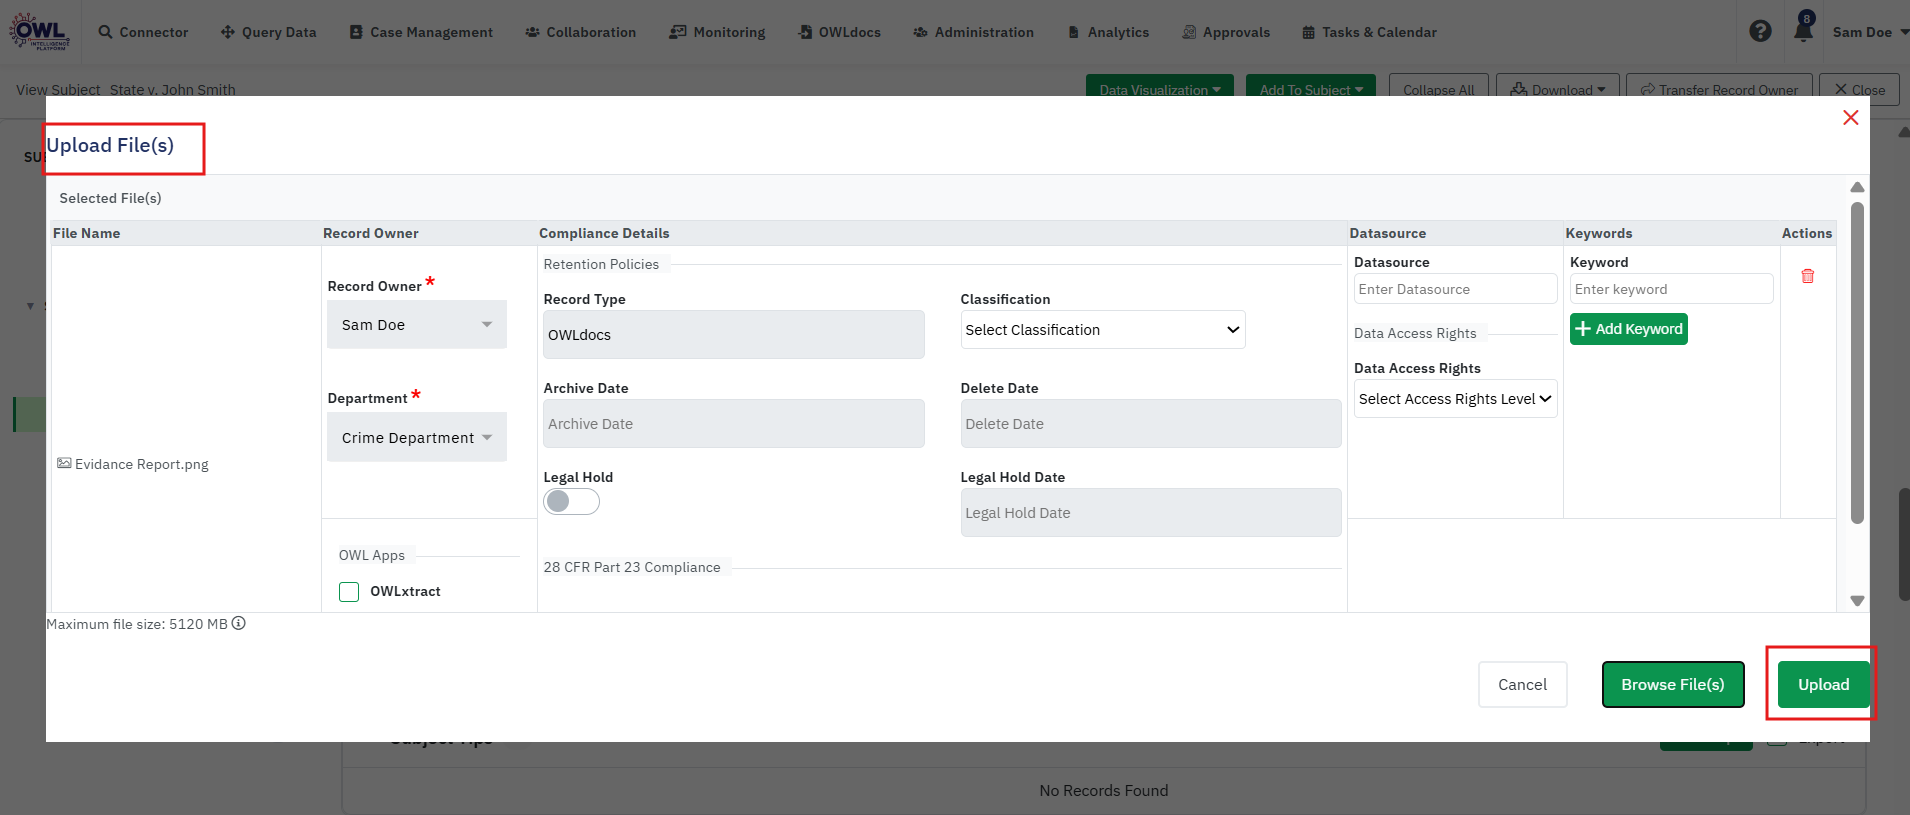Click the maximum file size info icon

(239, 623)
